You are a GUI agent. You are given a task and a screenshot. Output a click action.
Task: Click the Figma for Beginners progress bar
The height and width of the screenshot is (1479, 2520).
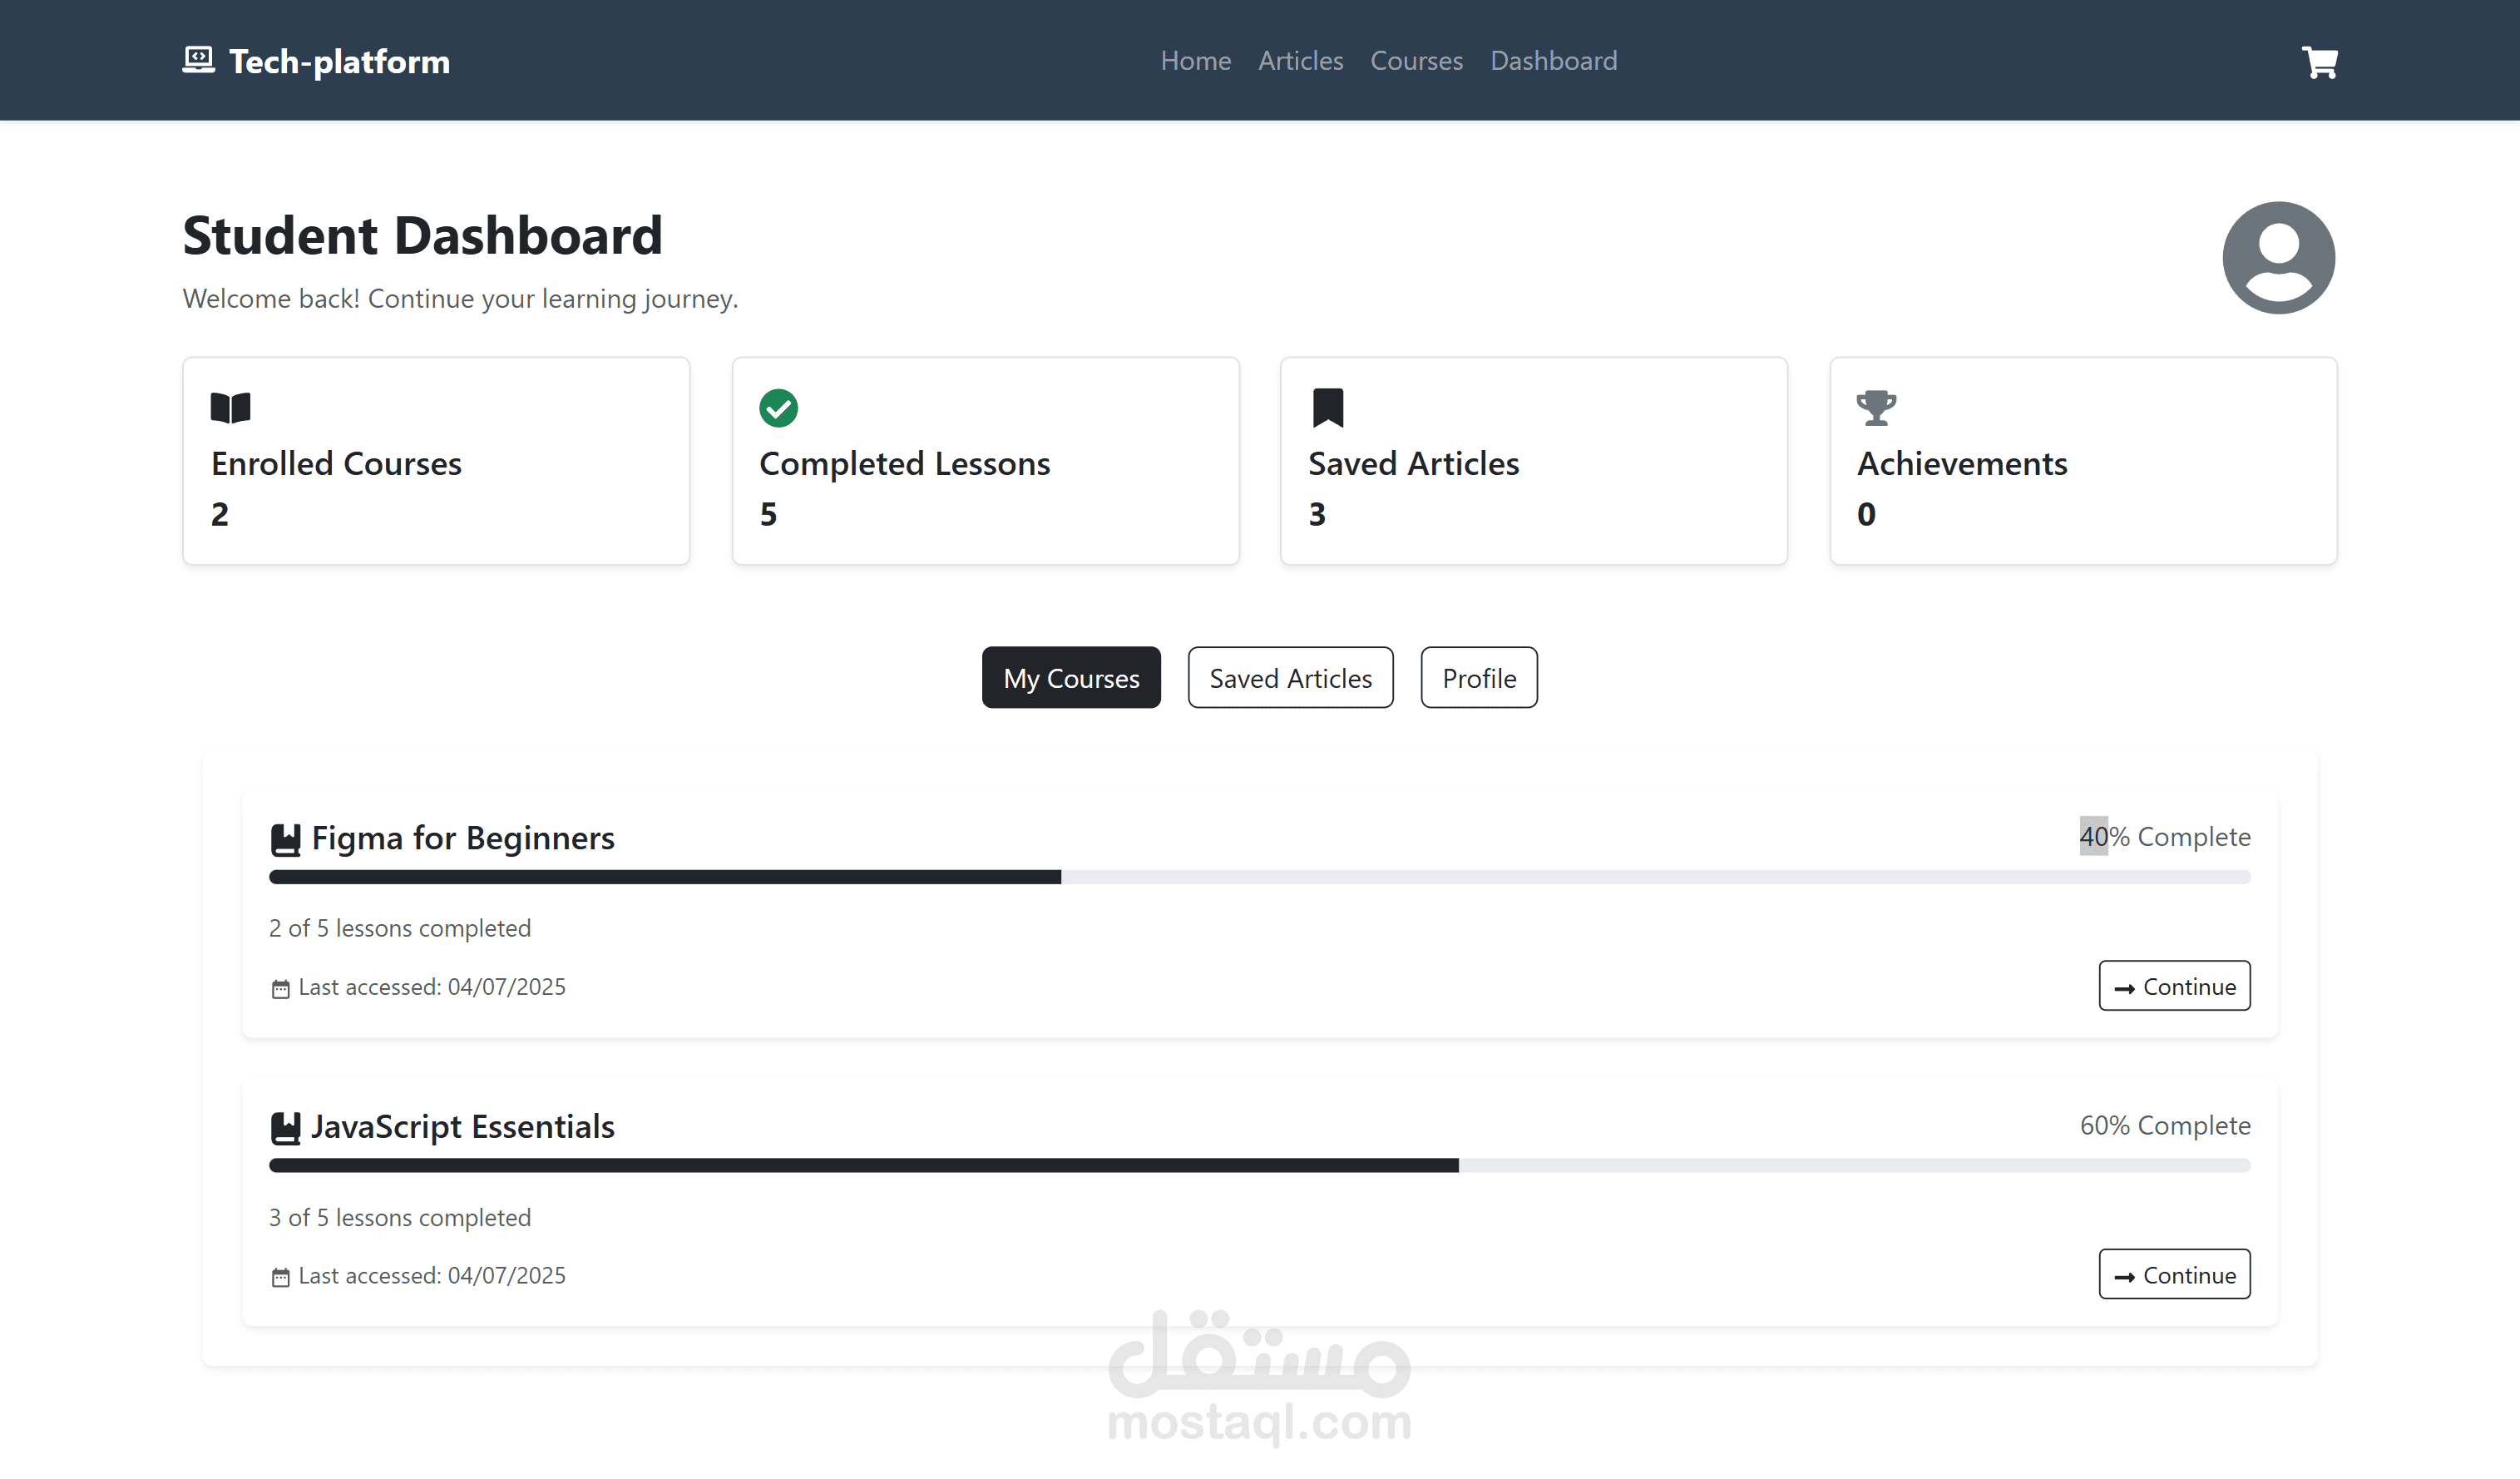coord(1259,877)
